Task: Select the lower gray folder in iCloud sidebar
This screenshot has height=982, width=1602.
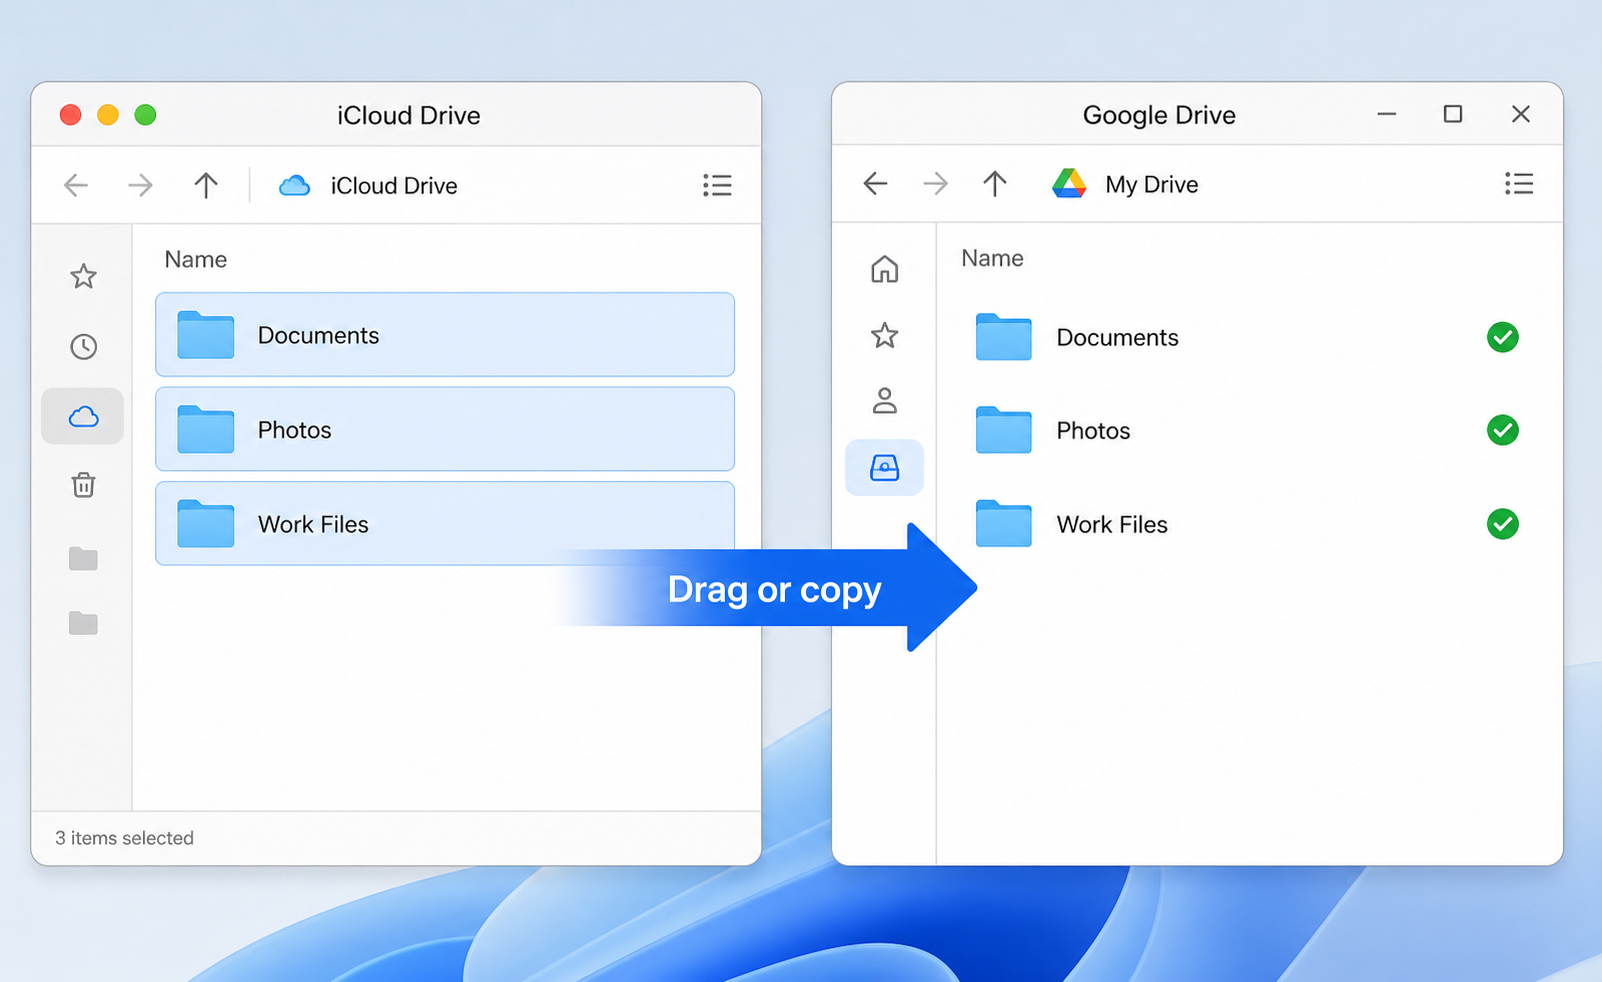Action: (83, 623)
